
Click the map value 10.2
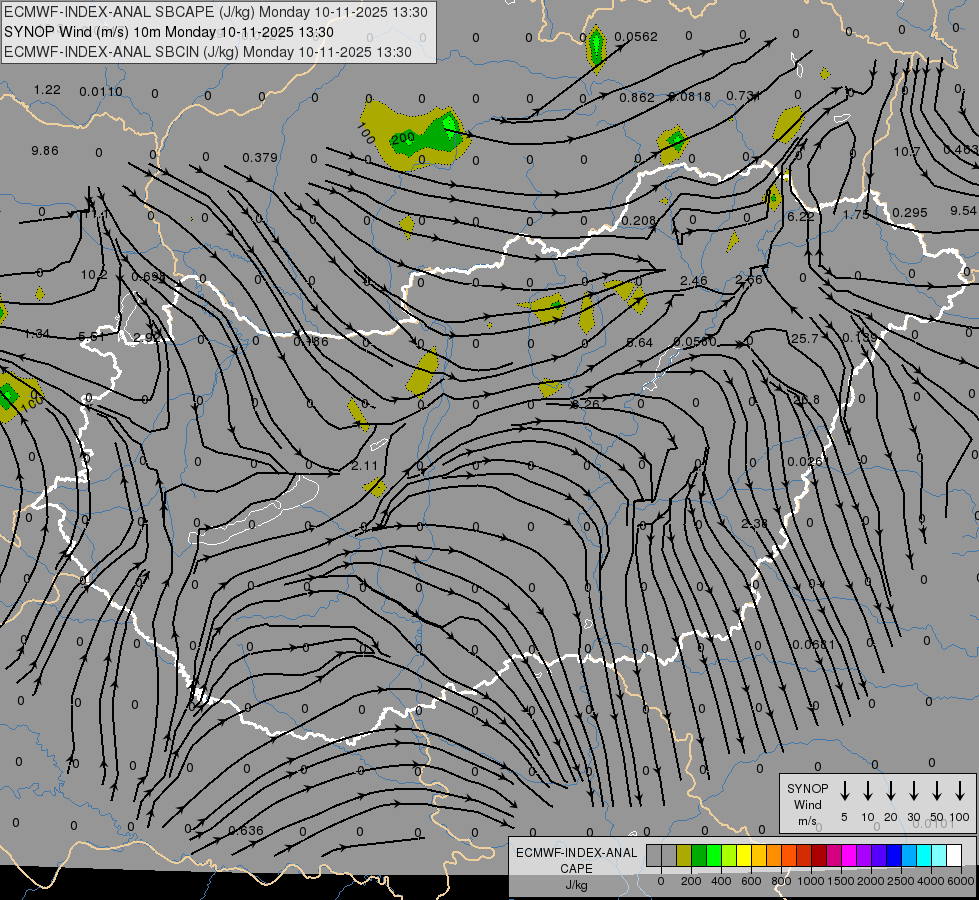(x=94, y=275)
